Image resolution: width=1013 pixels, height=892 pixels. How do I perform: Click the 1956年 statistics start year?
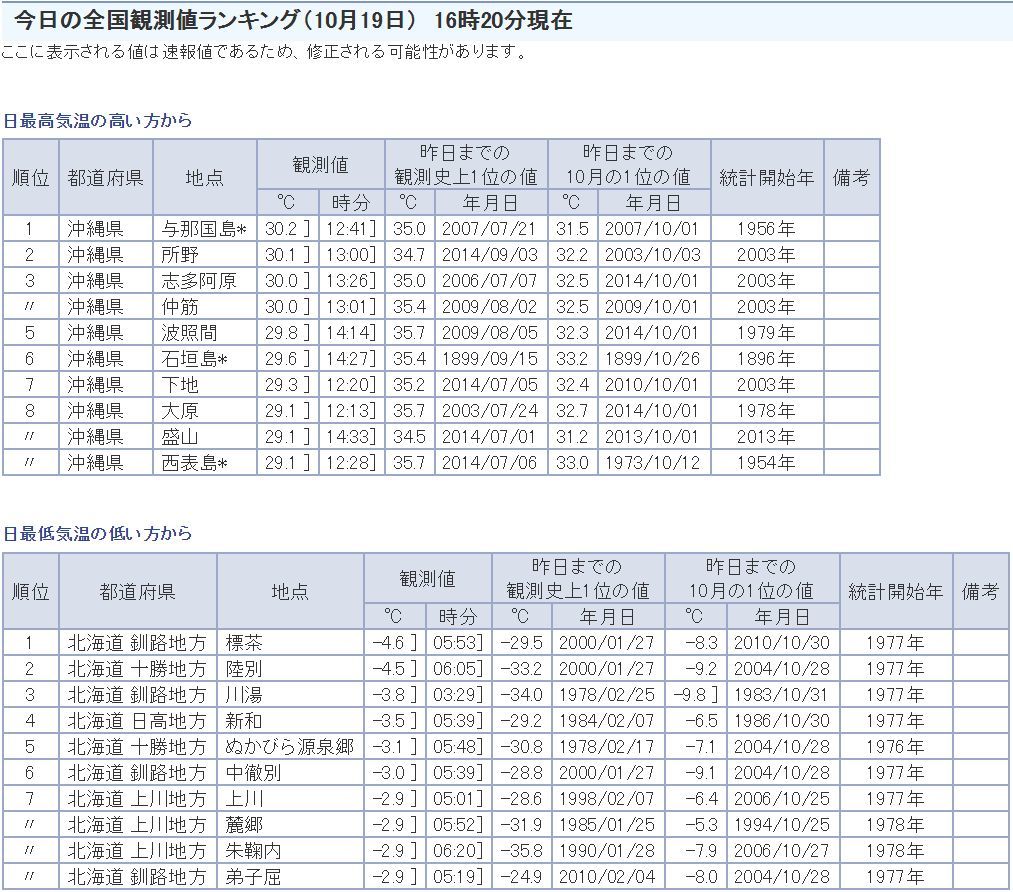(x=766, y=229)
